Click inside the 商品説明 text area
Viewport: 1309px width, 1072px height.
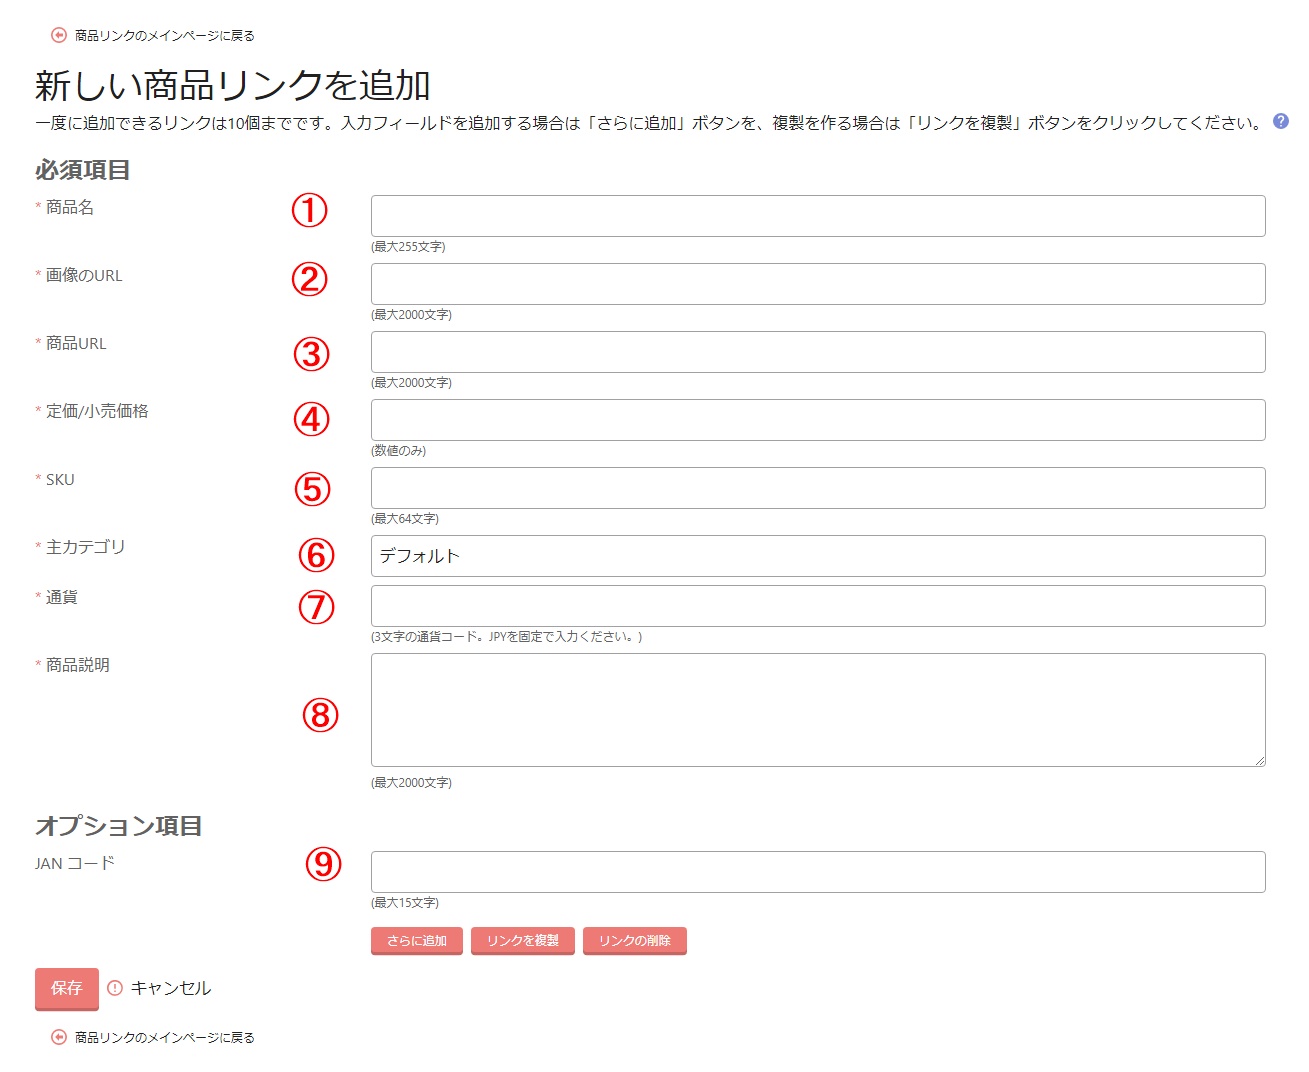point(817,709)
